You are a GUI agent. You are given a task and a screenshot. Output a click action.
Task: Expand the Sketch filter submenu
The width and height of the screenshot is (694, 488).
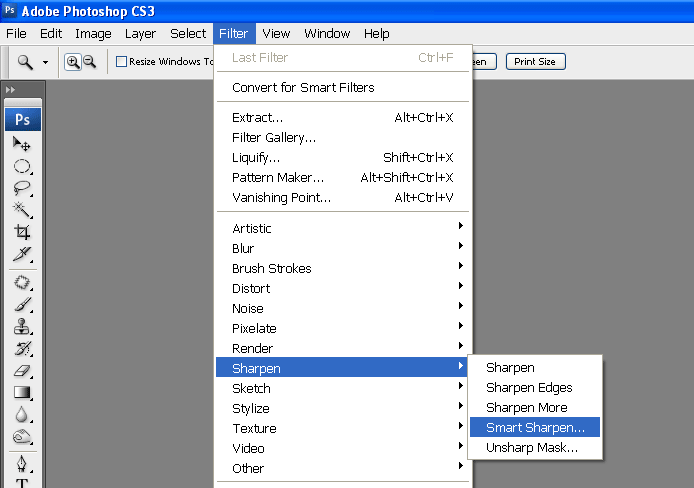click(x=342, y=388)
